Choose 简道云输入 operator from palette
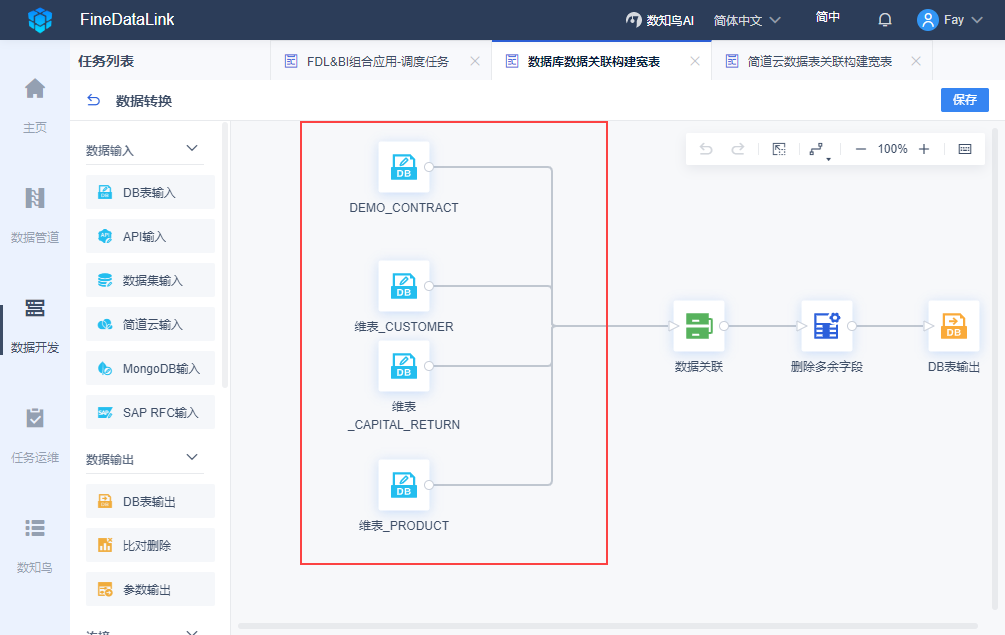This screenshot has height=635, width=1005. coord(150,324)
